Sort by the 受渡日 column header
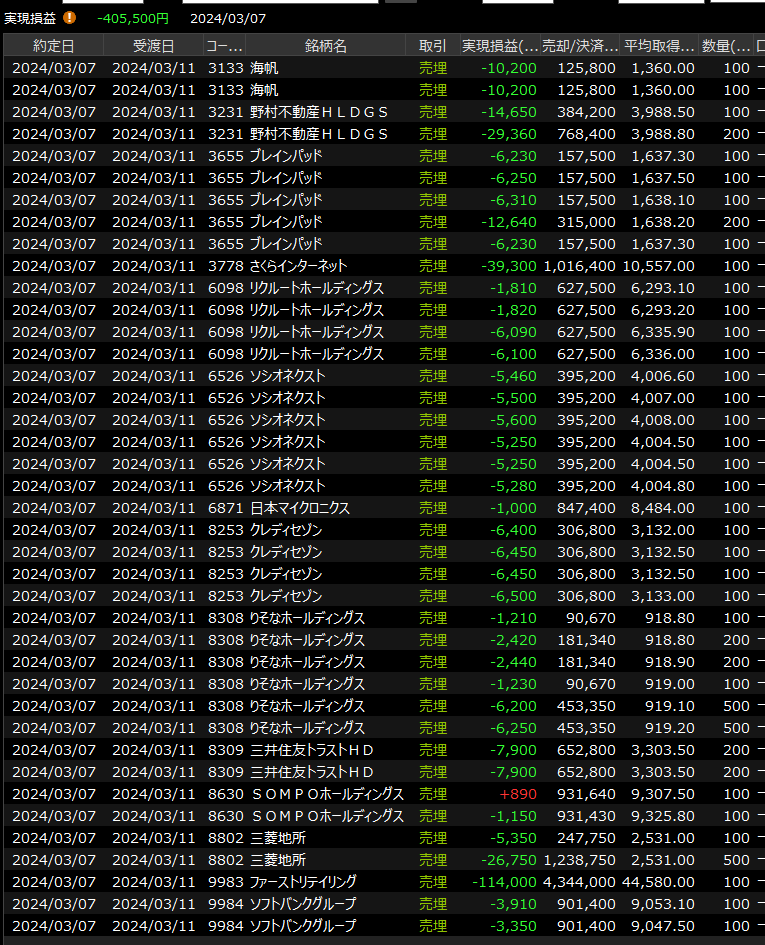Screen dimensions: 765x945 click(x=153, y=46)
